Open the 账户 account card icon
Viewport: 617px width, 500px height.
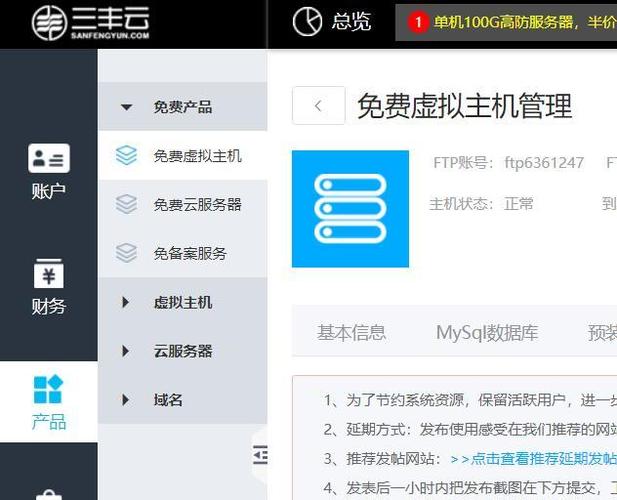(49, 158)
